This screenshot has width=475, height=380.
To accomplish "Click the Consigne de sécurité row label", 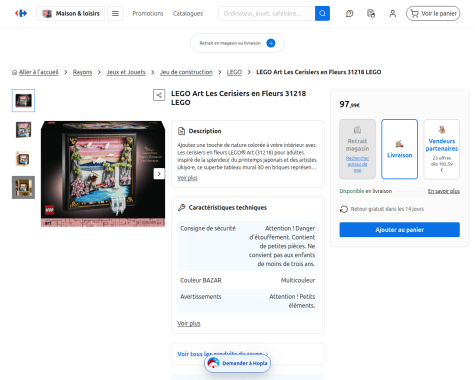I will [208, 228].
